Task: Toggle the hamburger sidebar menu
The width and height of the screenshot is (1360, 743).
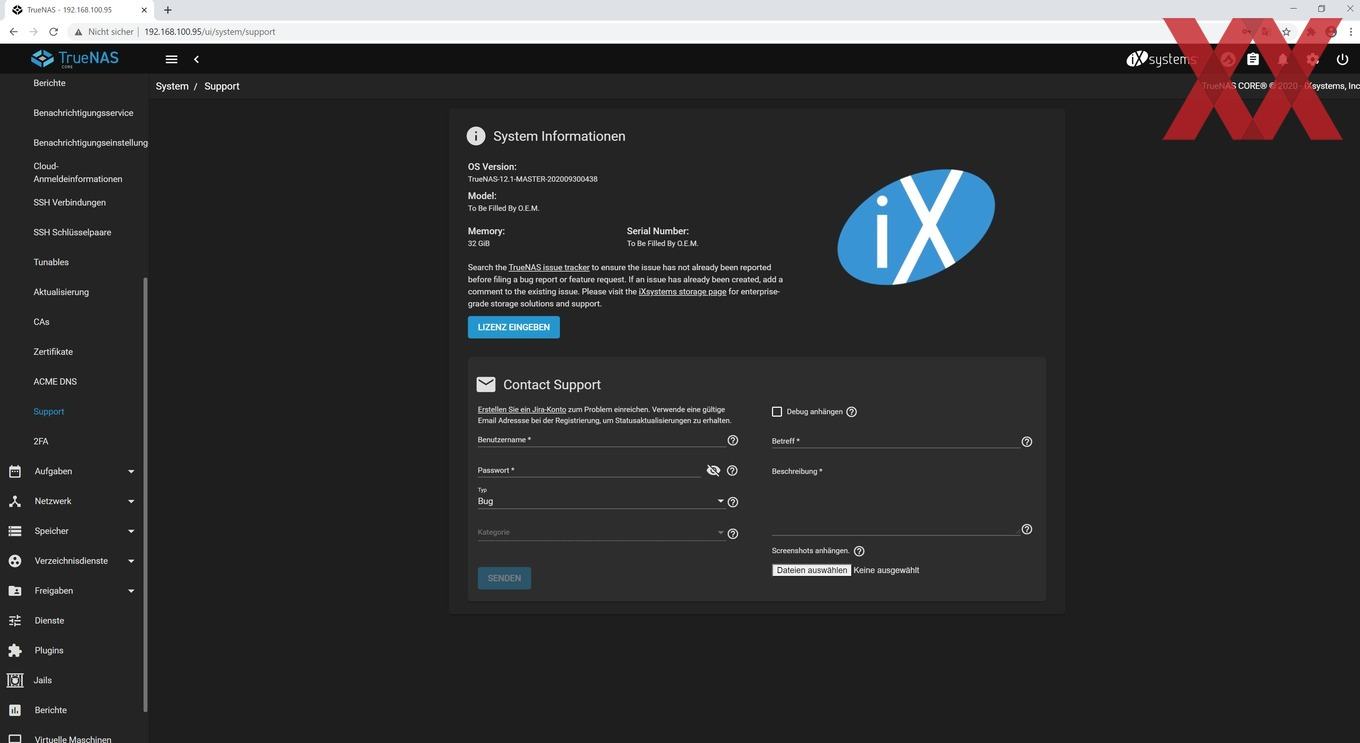Action: click(x=171, y=59)
